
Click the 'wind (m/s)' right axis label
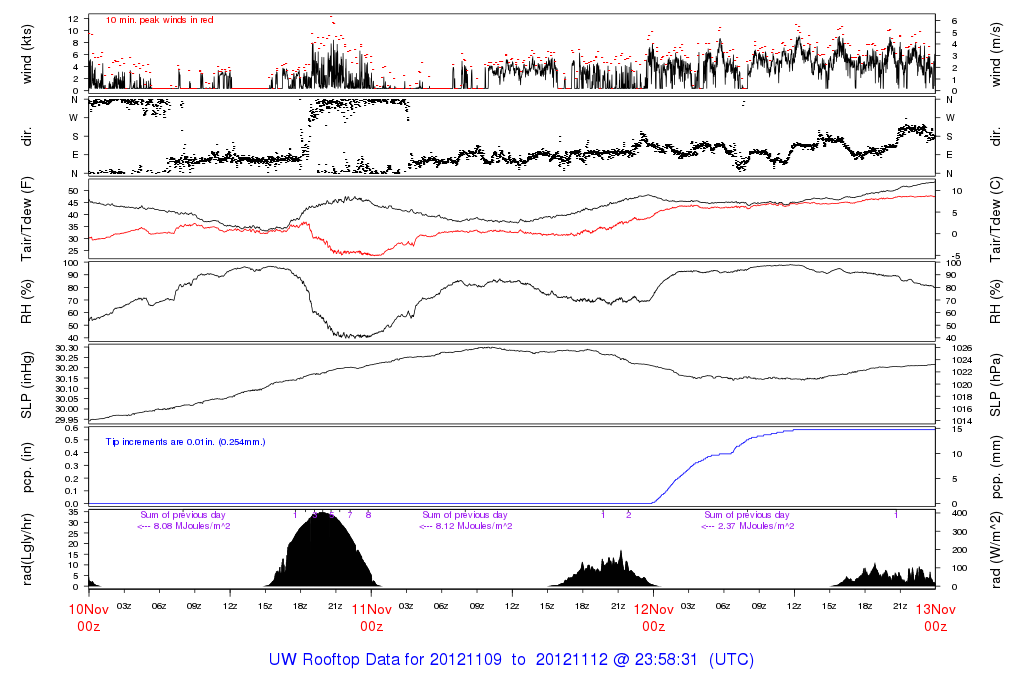996,54
